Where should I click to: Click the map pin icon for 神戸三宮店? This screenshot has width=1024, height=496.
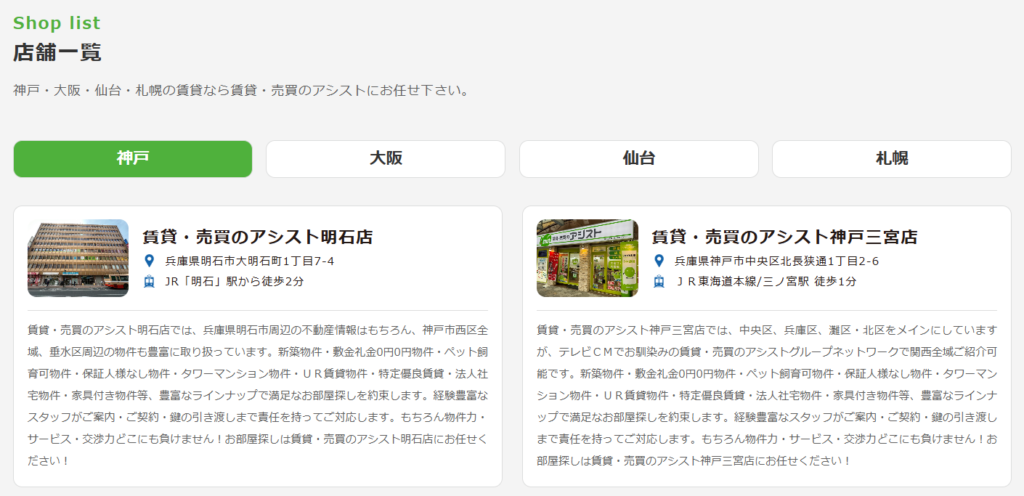click(659, 261)
